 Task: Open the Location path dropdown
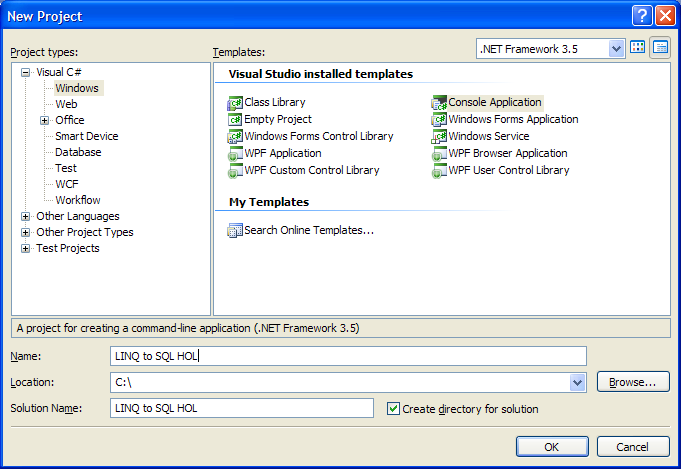(x=577, y=382)
